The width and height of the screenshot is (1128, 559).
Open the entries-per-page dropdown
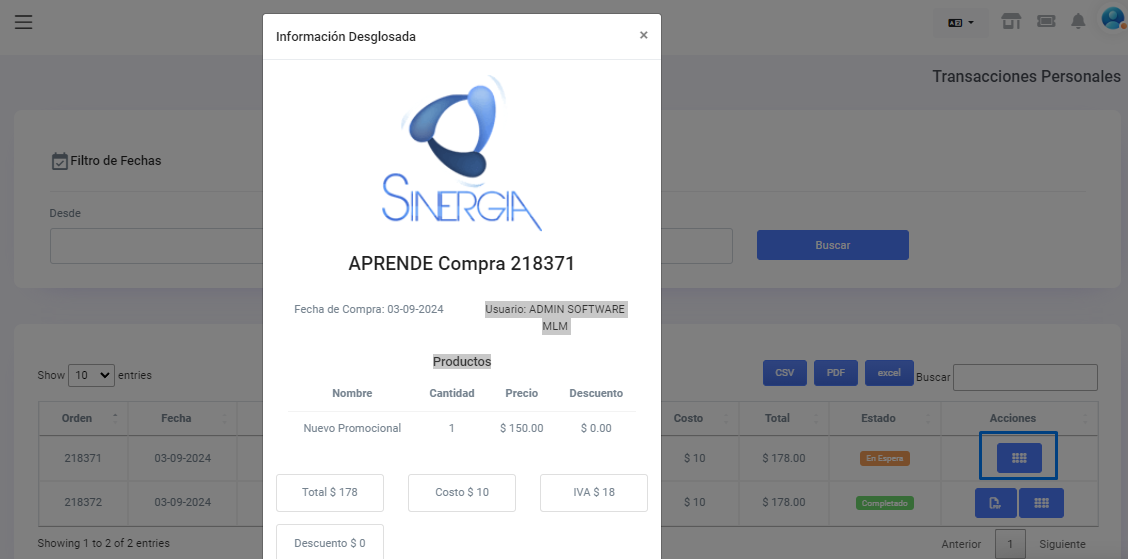tap(91, 375)
